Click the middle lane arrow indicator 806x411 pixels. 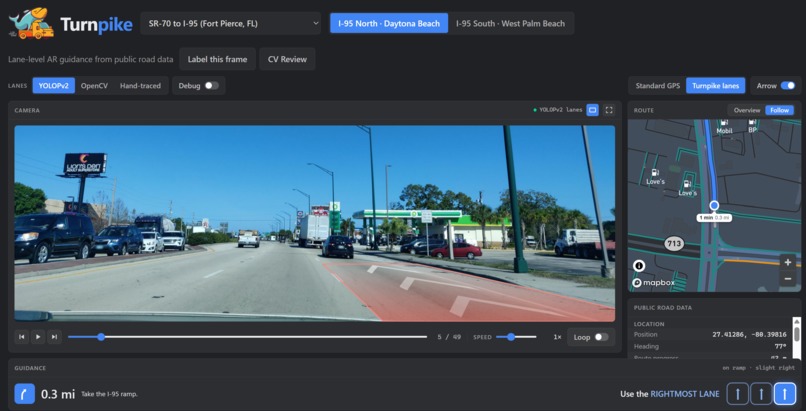click(761, 394)
